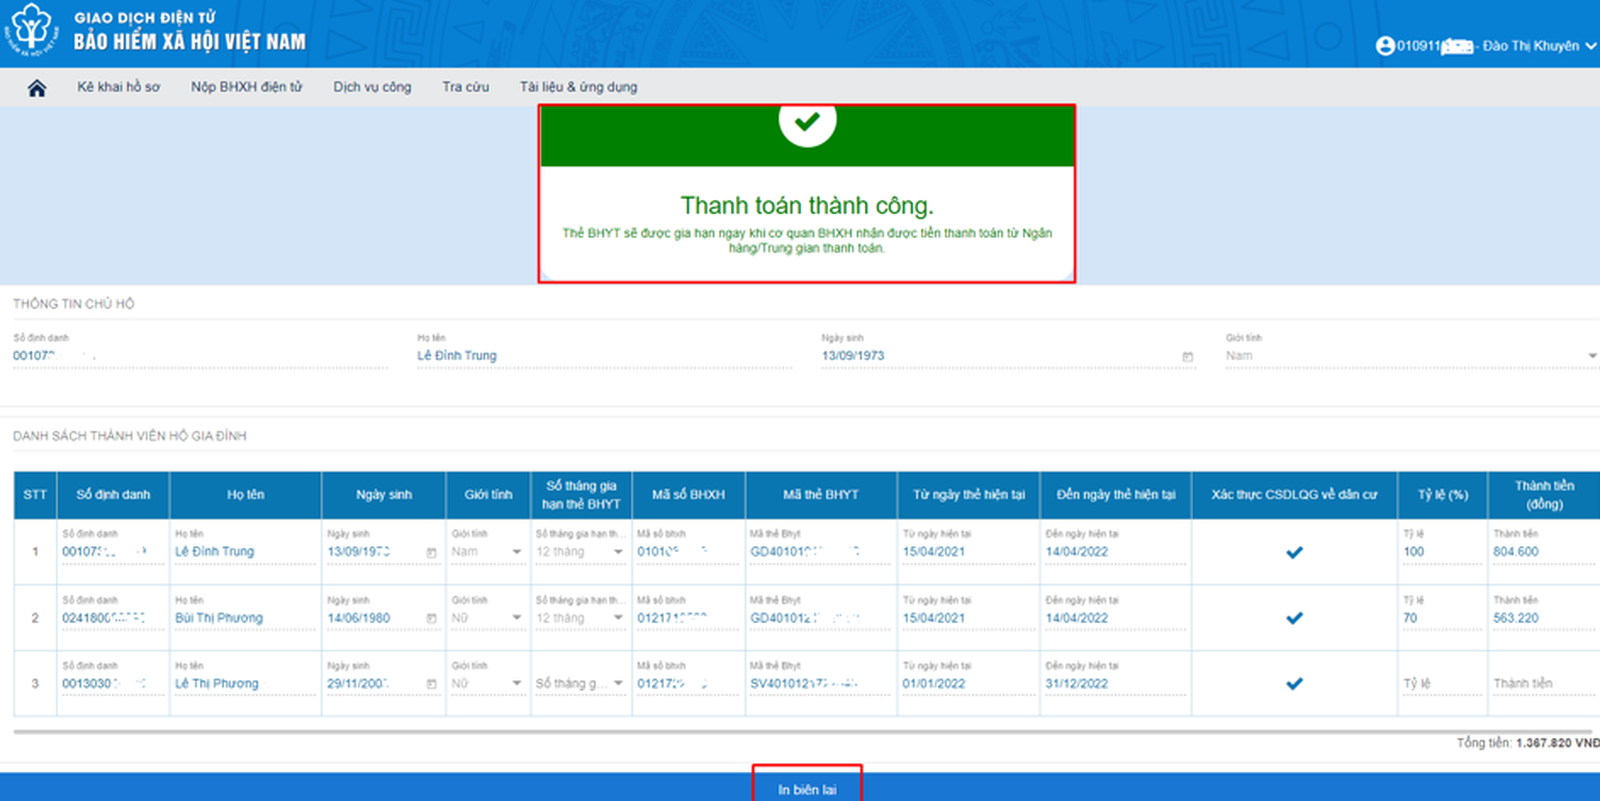Click the user account avatar icon
This screenshot has height=801, width=1600.
click(1385, 46)
